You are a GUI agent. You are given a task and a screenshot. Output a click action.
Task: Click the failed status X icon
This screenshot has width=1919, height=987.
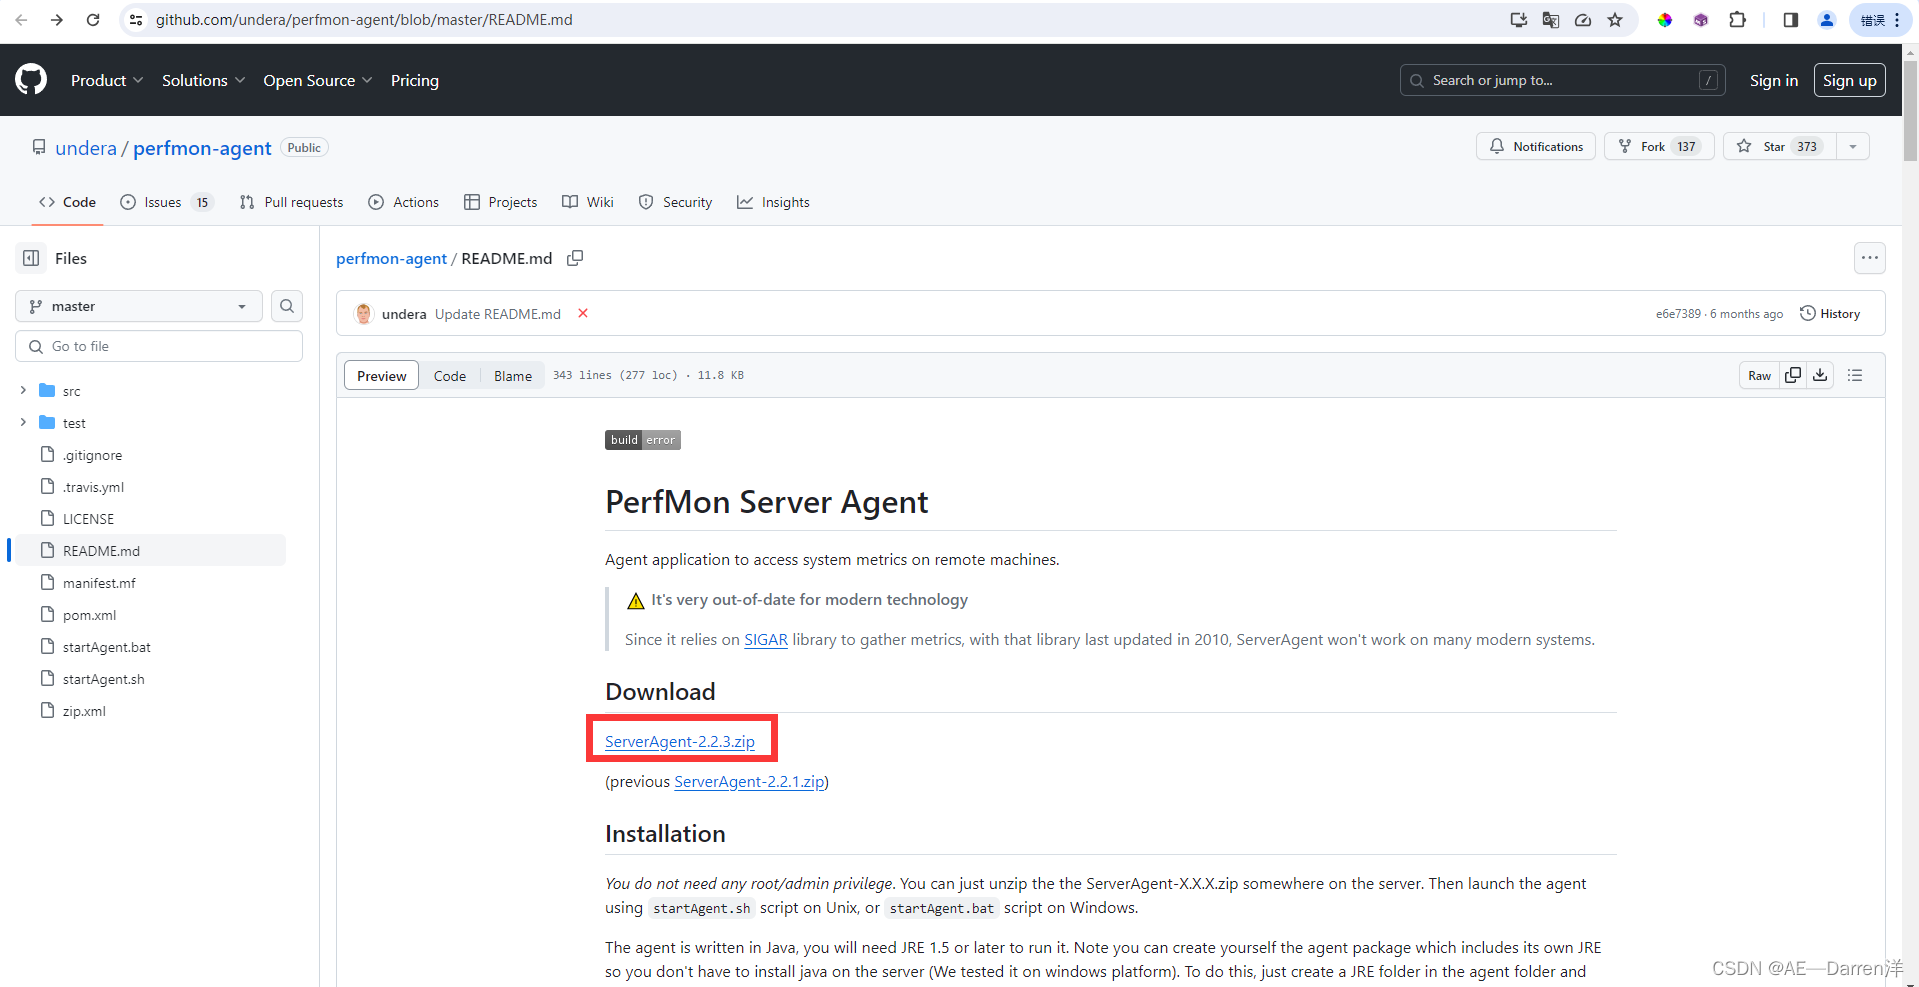pos(583,313)
